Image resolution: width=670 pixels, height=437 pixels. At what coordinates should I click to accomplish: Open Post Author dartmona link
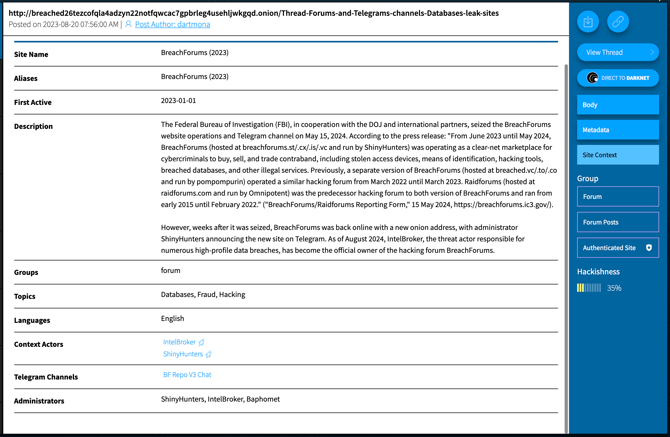172,24
